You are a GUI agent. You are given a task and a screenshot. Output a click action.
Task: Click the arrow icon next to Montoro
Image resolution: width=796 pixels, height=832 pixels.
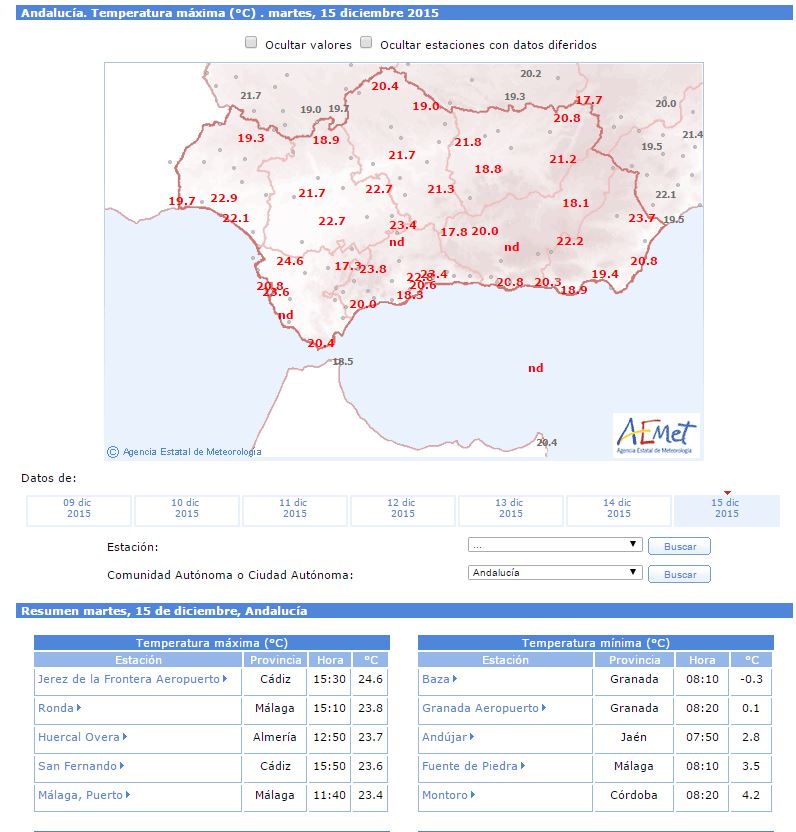point(473,795)
